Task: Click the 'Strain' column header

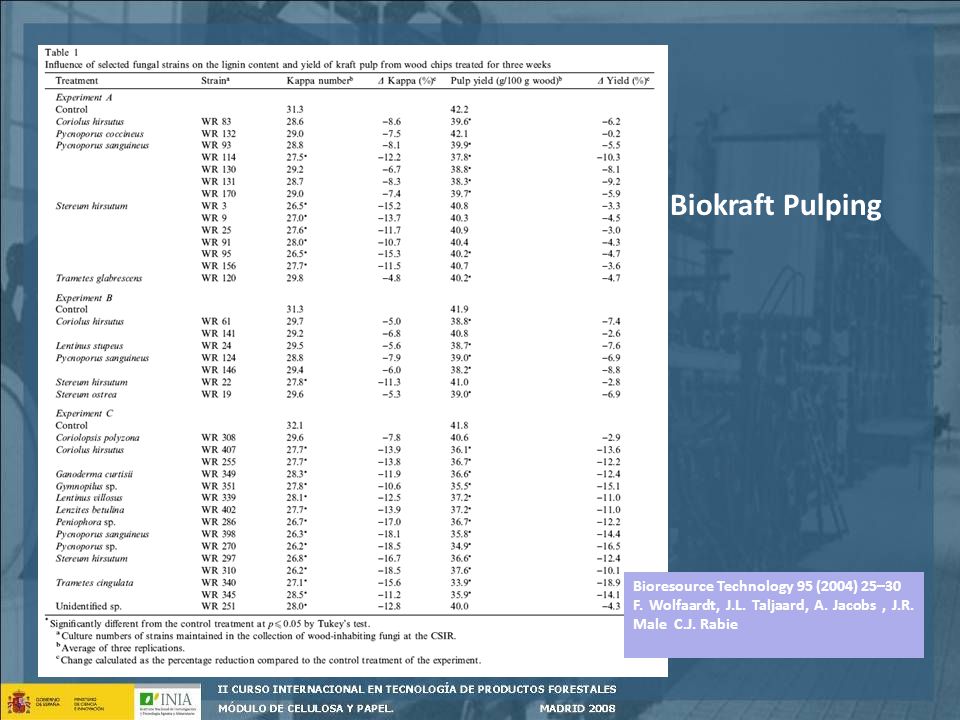Action: tap(215, 80)
